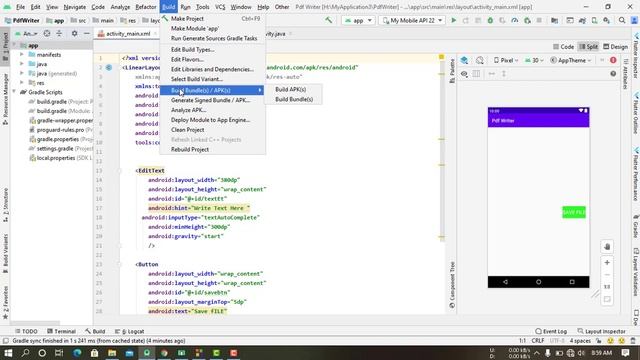Open the Event Log button
Viewport: 640px width, 360px height.
[551, 331]
